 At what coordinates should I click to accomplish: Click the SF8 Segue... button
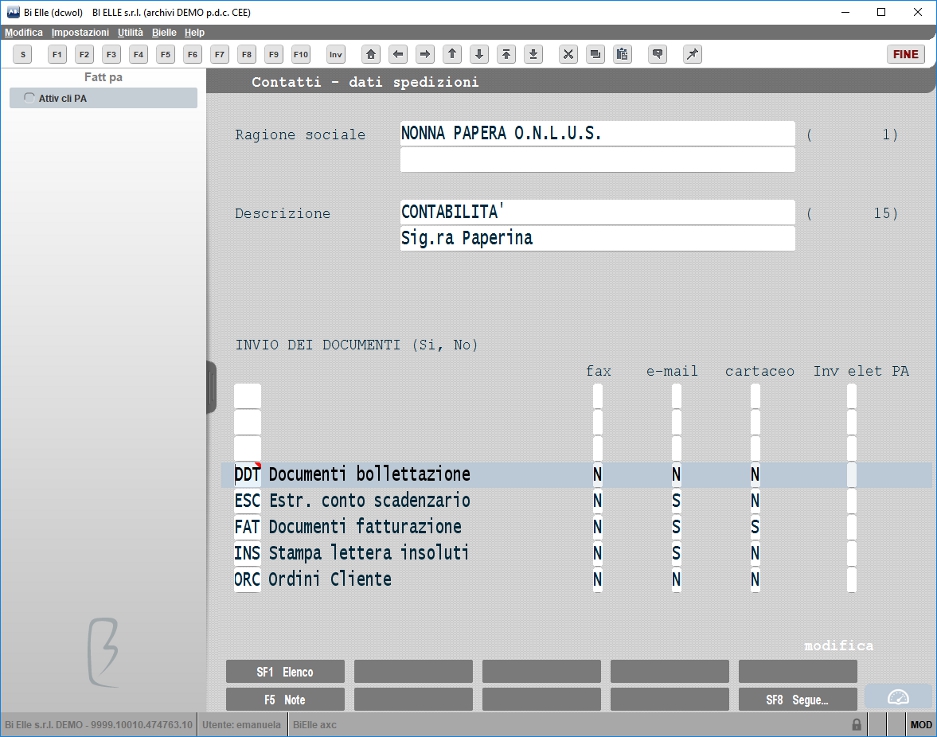click(798, 699)
